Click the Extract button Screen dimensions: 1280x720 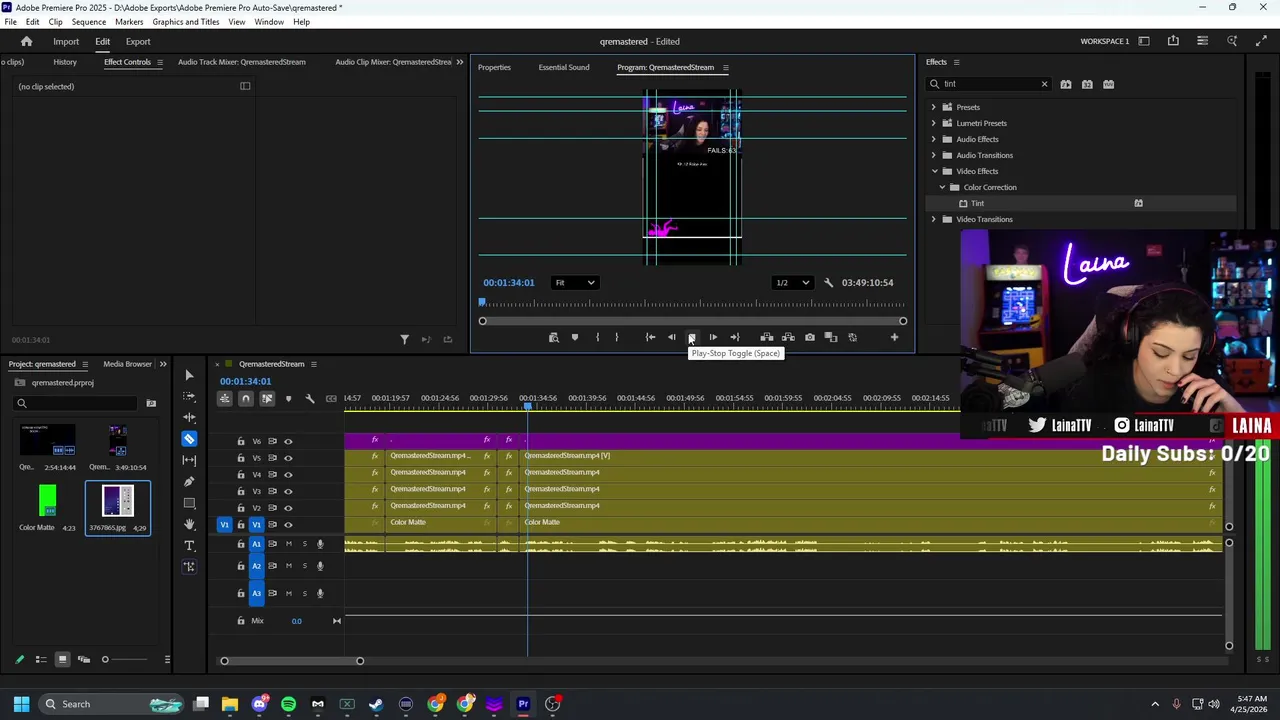point(788,337)
